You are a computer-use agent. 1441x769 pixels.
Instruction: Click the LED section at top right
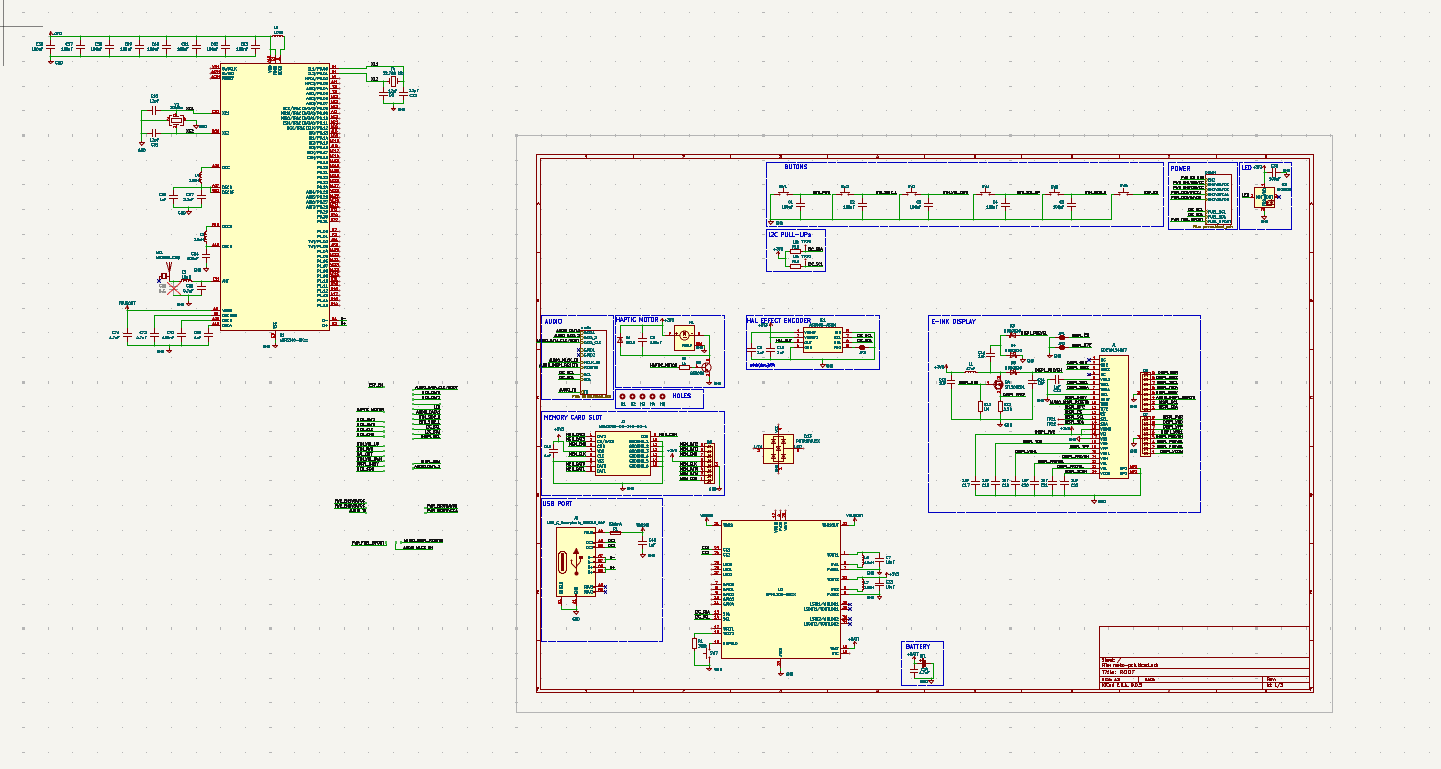pyautogui.click(x=1265, y=193)
